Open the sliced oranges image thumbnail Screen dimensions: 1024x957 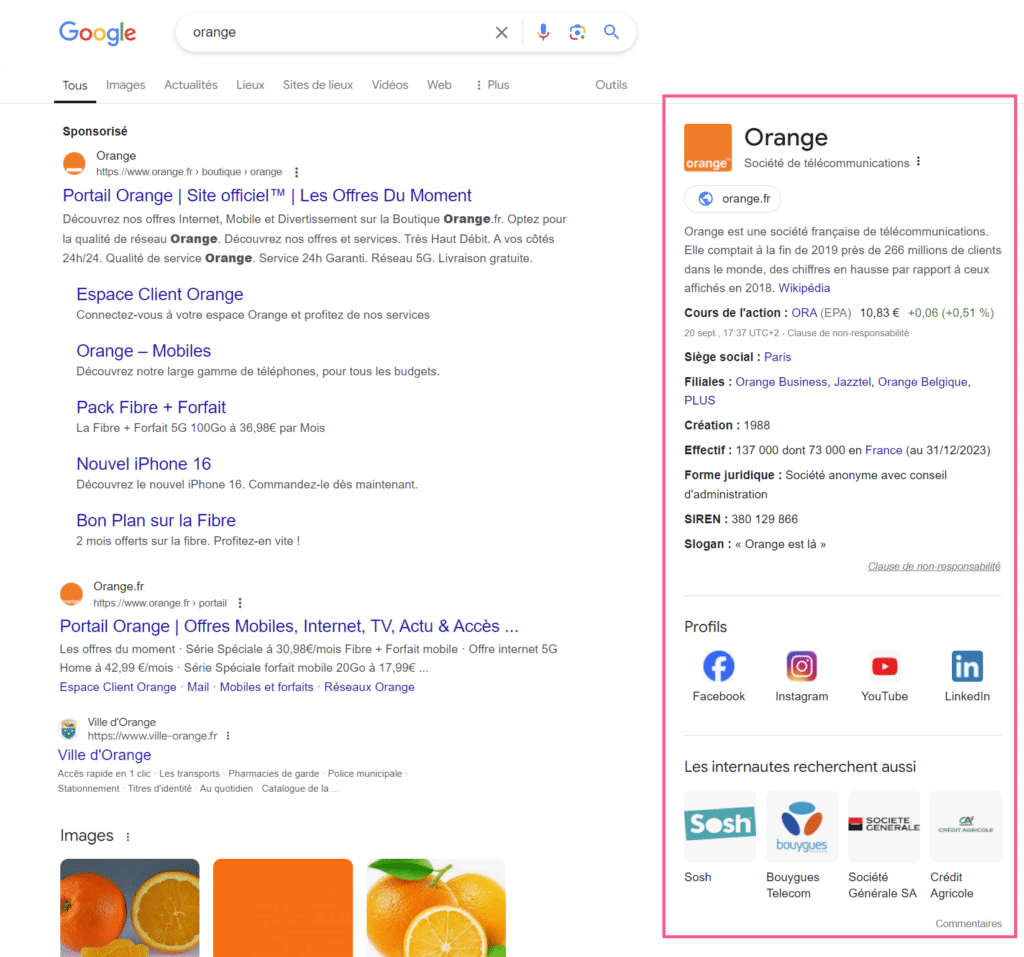[x=129, y=907]
